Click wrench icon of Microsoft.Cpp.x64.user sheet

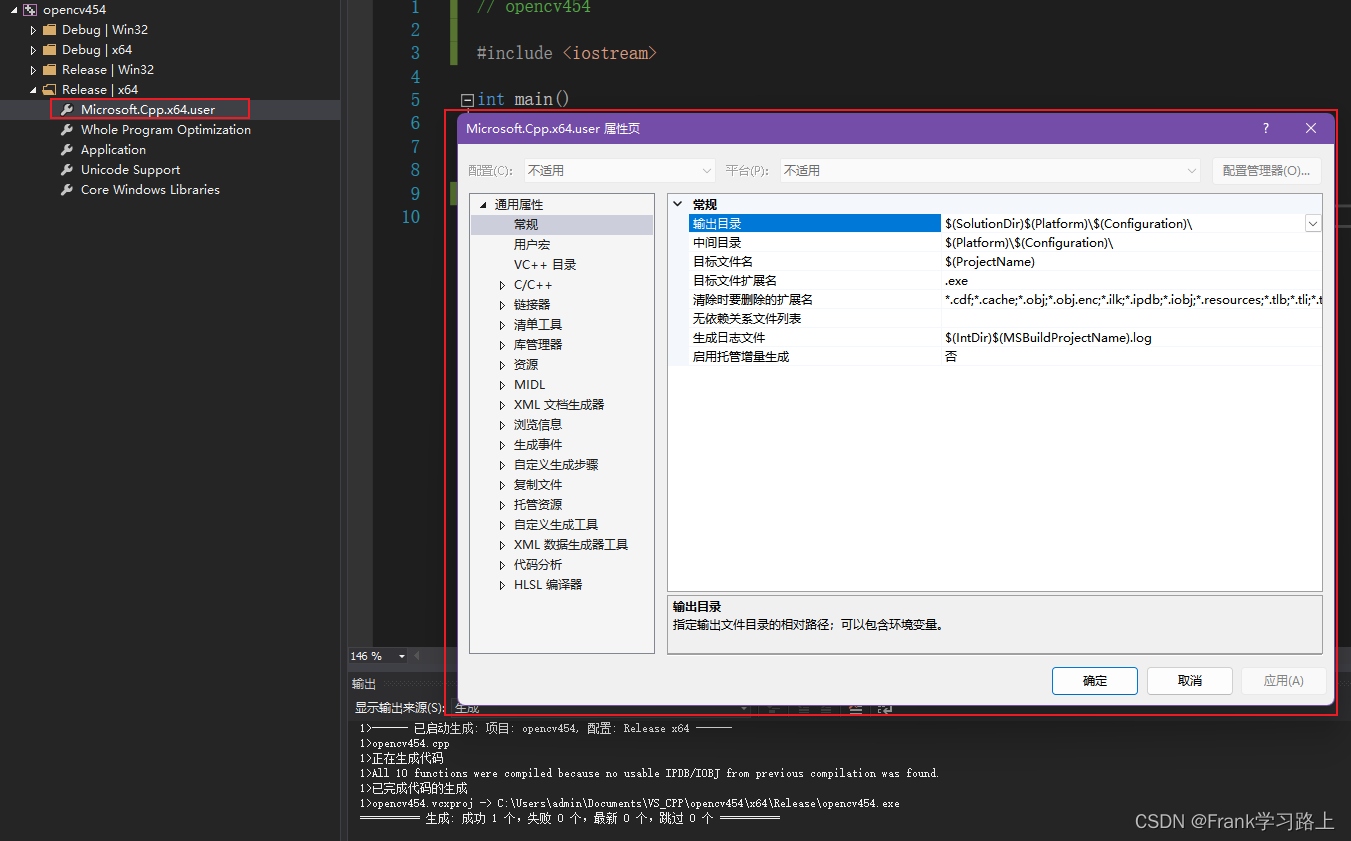click(x=68, y=110)
